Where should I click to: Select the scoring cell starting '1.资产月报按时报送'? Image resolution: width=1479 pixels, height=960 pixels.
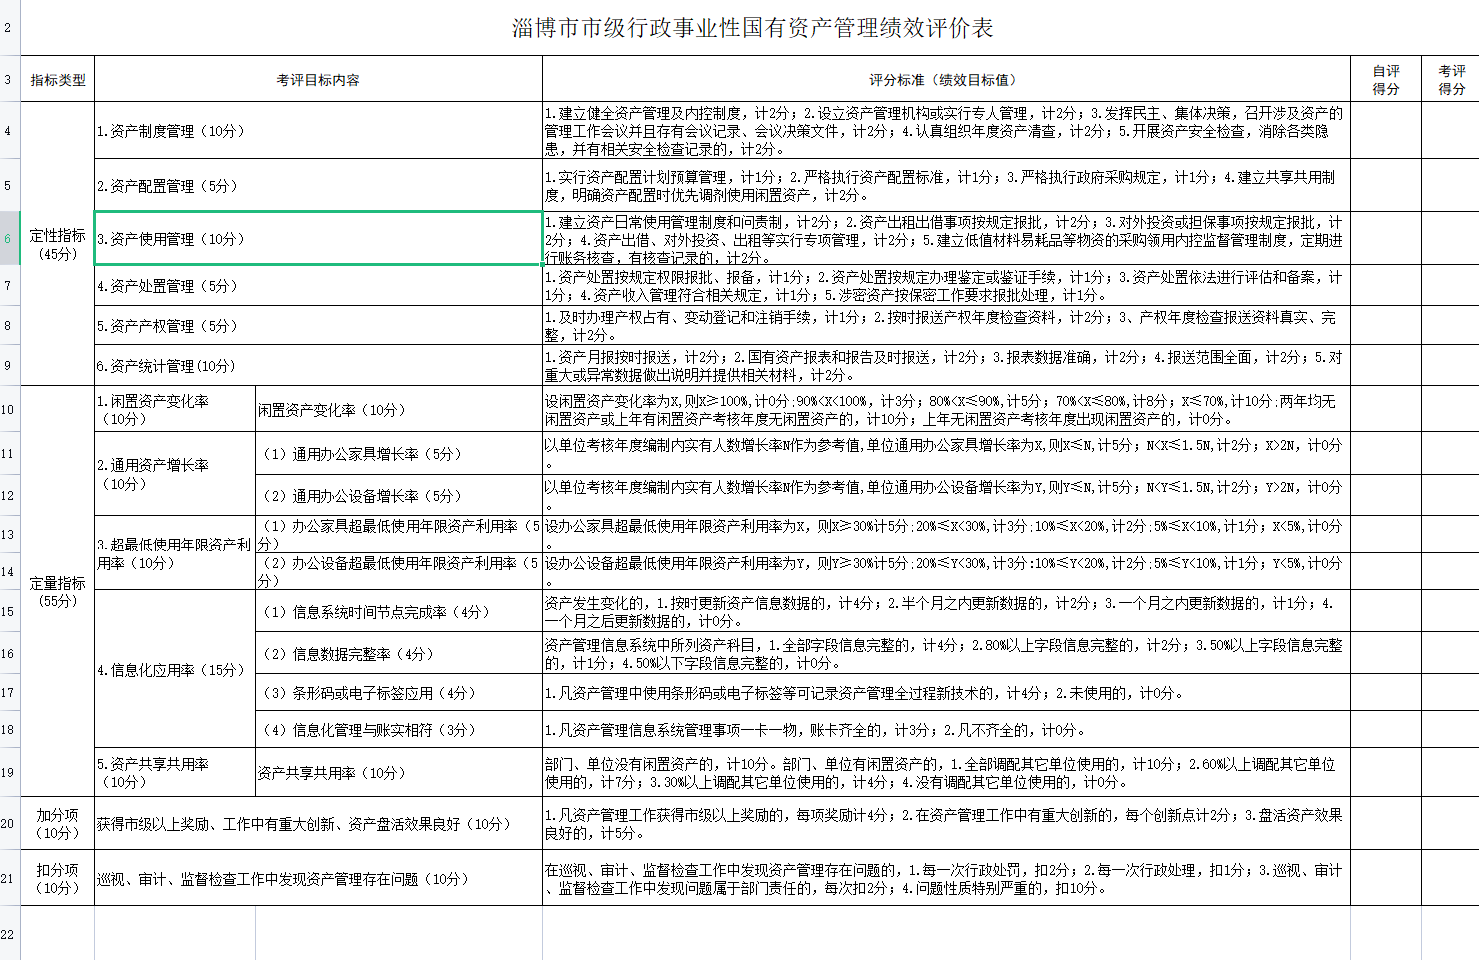pos(946,365)
